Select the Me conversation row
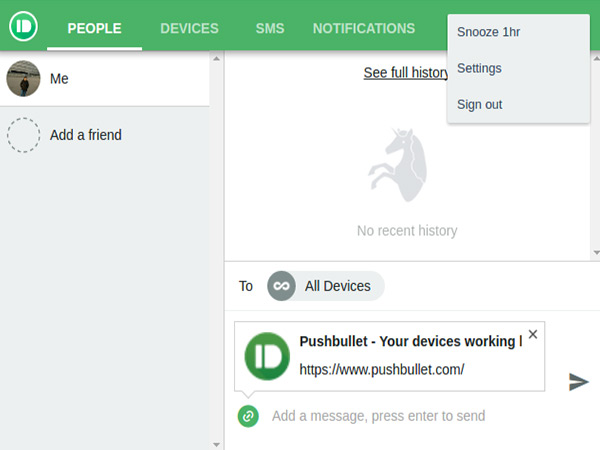This screenshot has width=600, height=450. point(104,78)
